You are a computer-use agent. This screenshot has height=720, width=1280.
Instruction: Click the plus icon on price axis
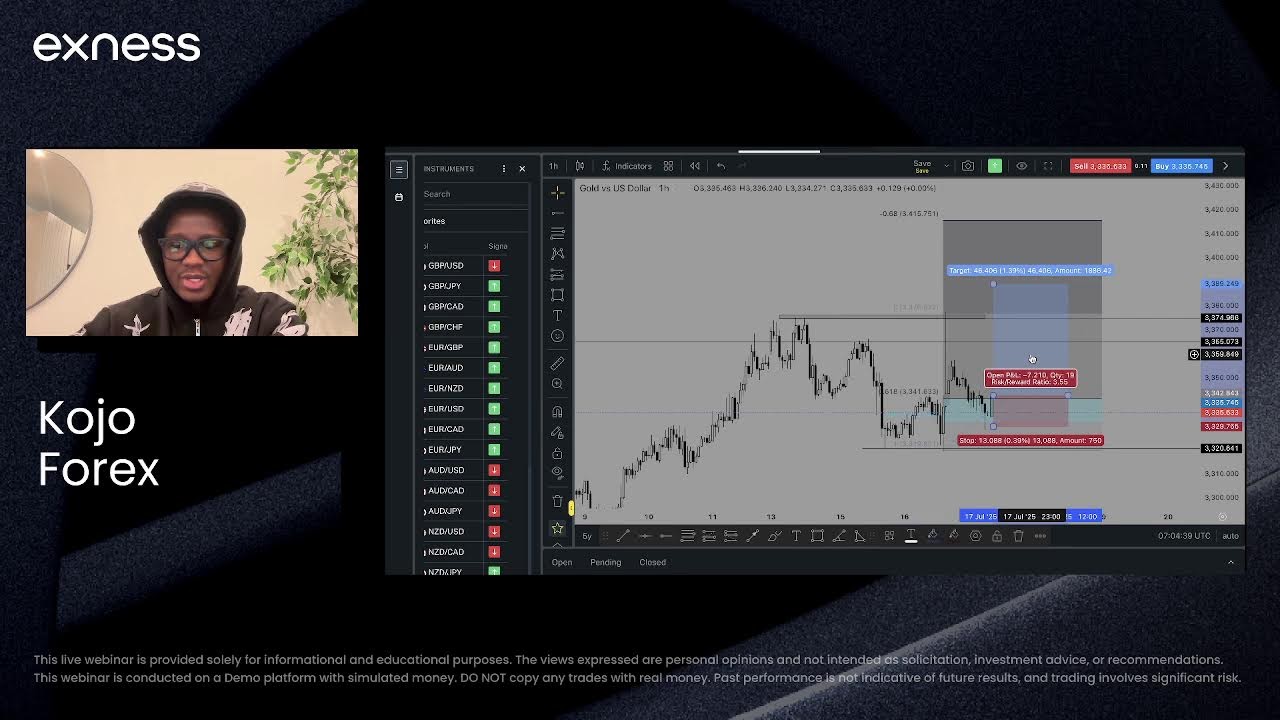click(1194, 355)
